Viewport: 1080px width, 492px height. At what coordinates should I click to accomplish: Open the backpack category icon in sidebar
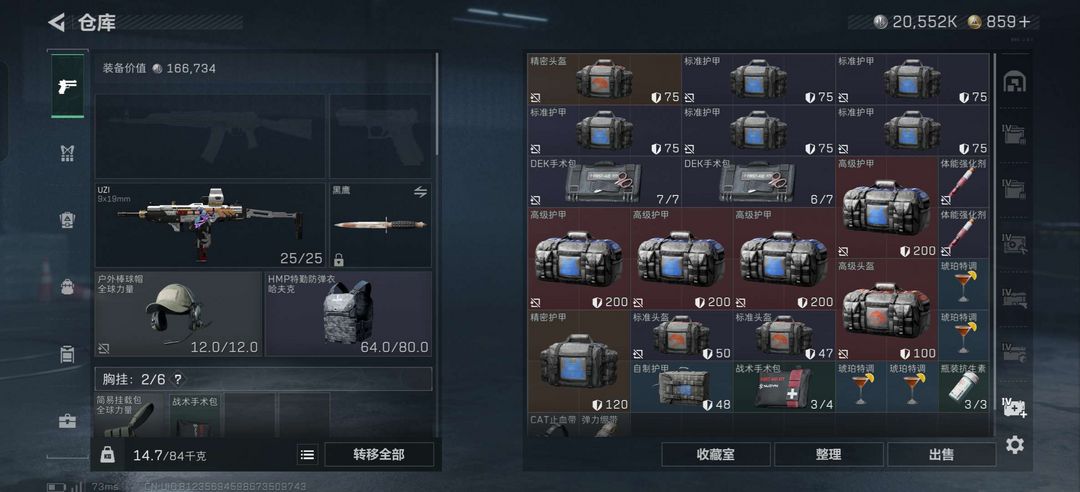click(68, 287)
